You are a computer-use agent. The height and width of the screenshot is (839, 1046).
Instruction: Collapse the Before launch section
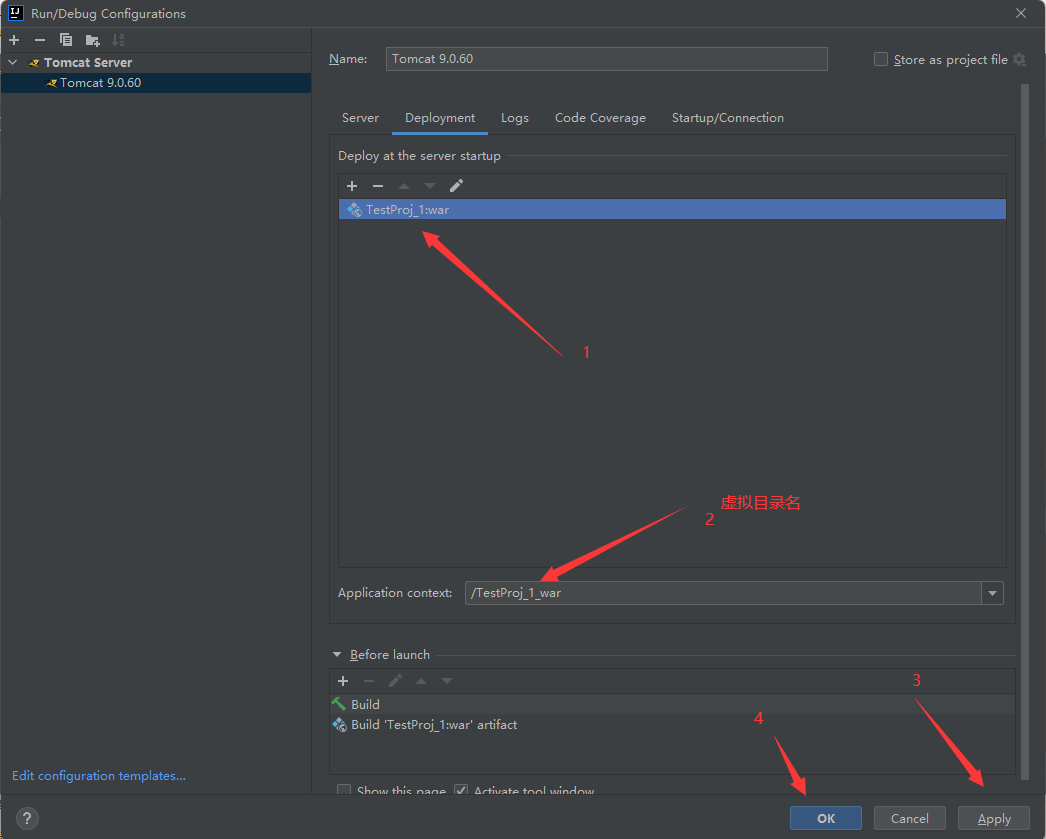pos(337,655)
